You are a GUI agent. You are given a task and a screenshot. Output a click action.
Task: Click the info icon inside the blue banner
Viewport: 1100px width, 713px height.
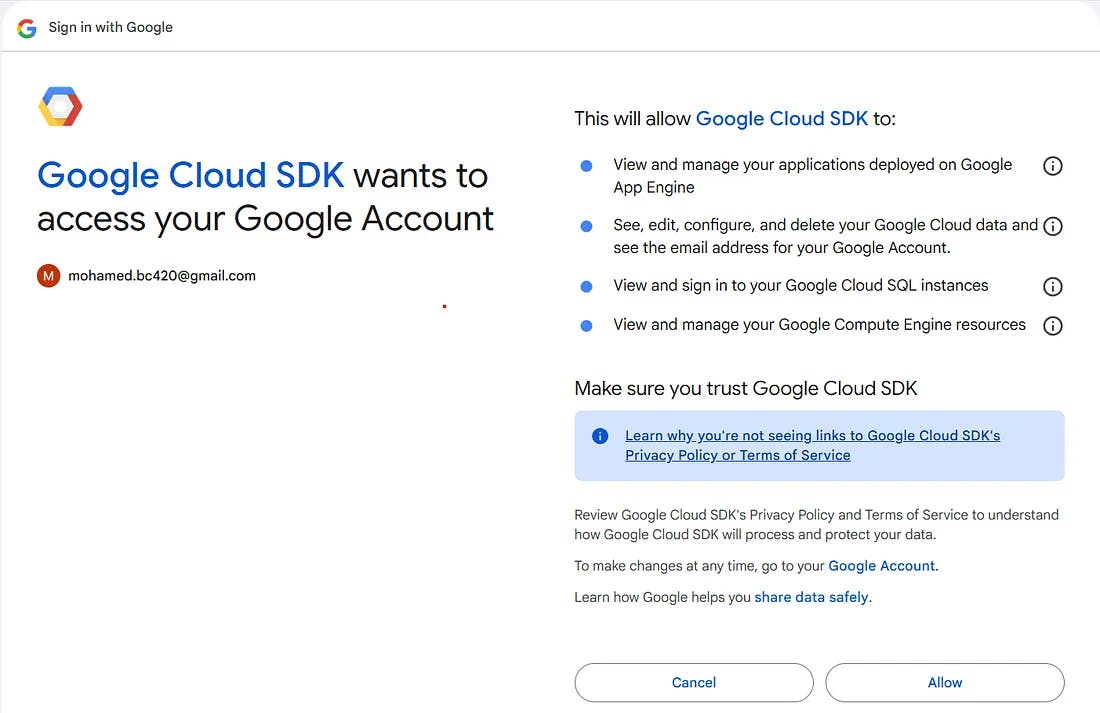coord(599,435)
